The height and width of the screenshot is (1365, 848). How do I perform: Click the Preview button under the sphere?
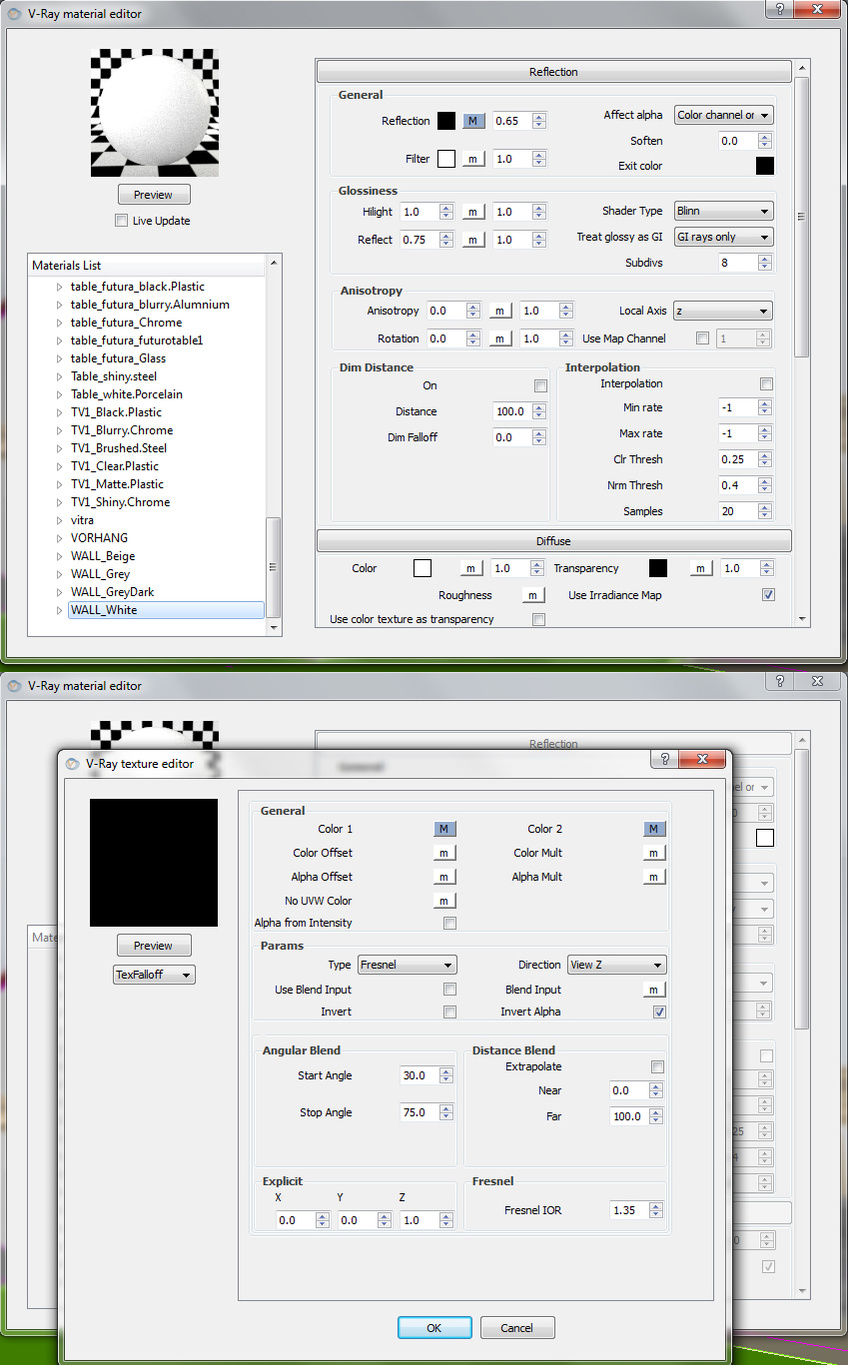[x=153, y=195]
